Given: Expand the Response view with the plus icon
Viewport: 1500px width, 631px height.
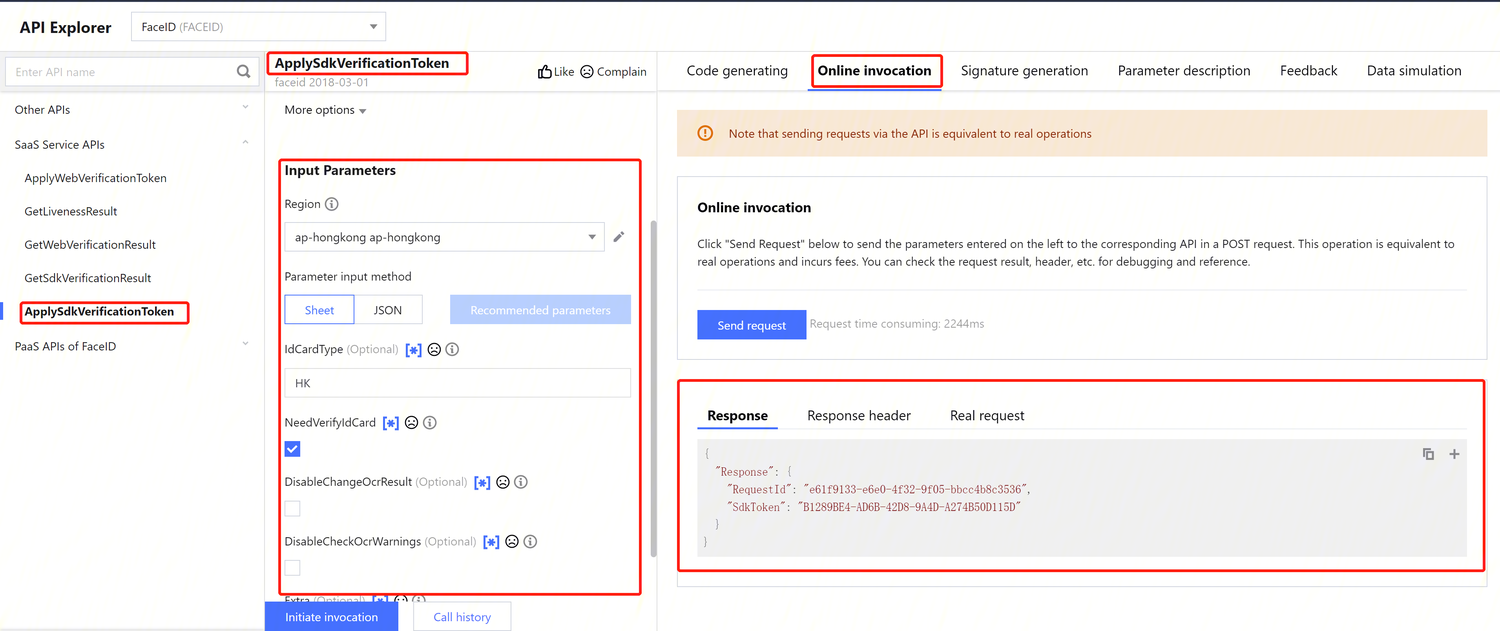Looking at the screenshot, I should 1454,453.
